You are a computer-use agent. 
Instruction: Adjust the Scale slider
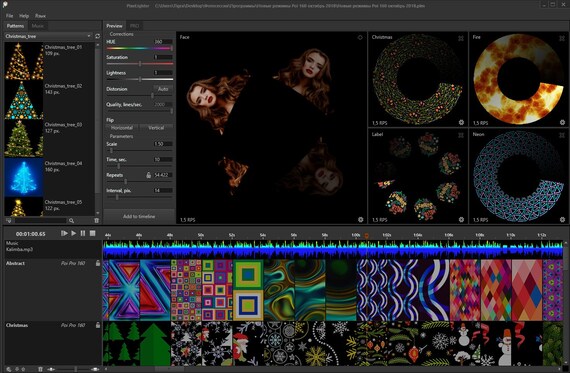point(139,150)
